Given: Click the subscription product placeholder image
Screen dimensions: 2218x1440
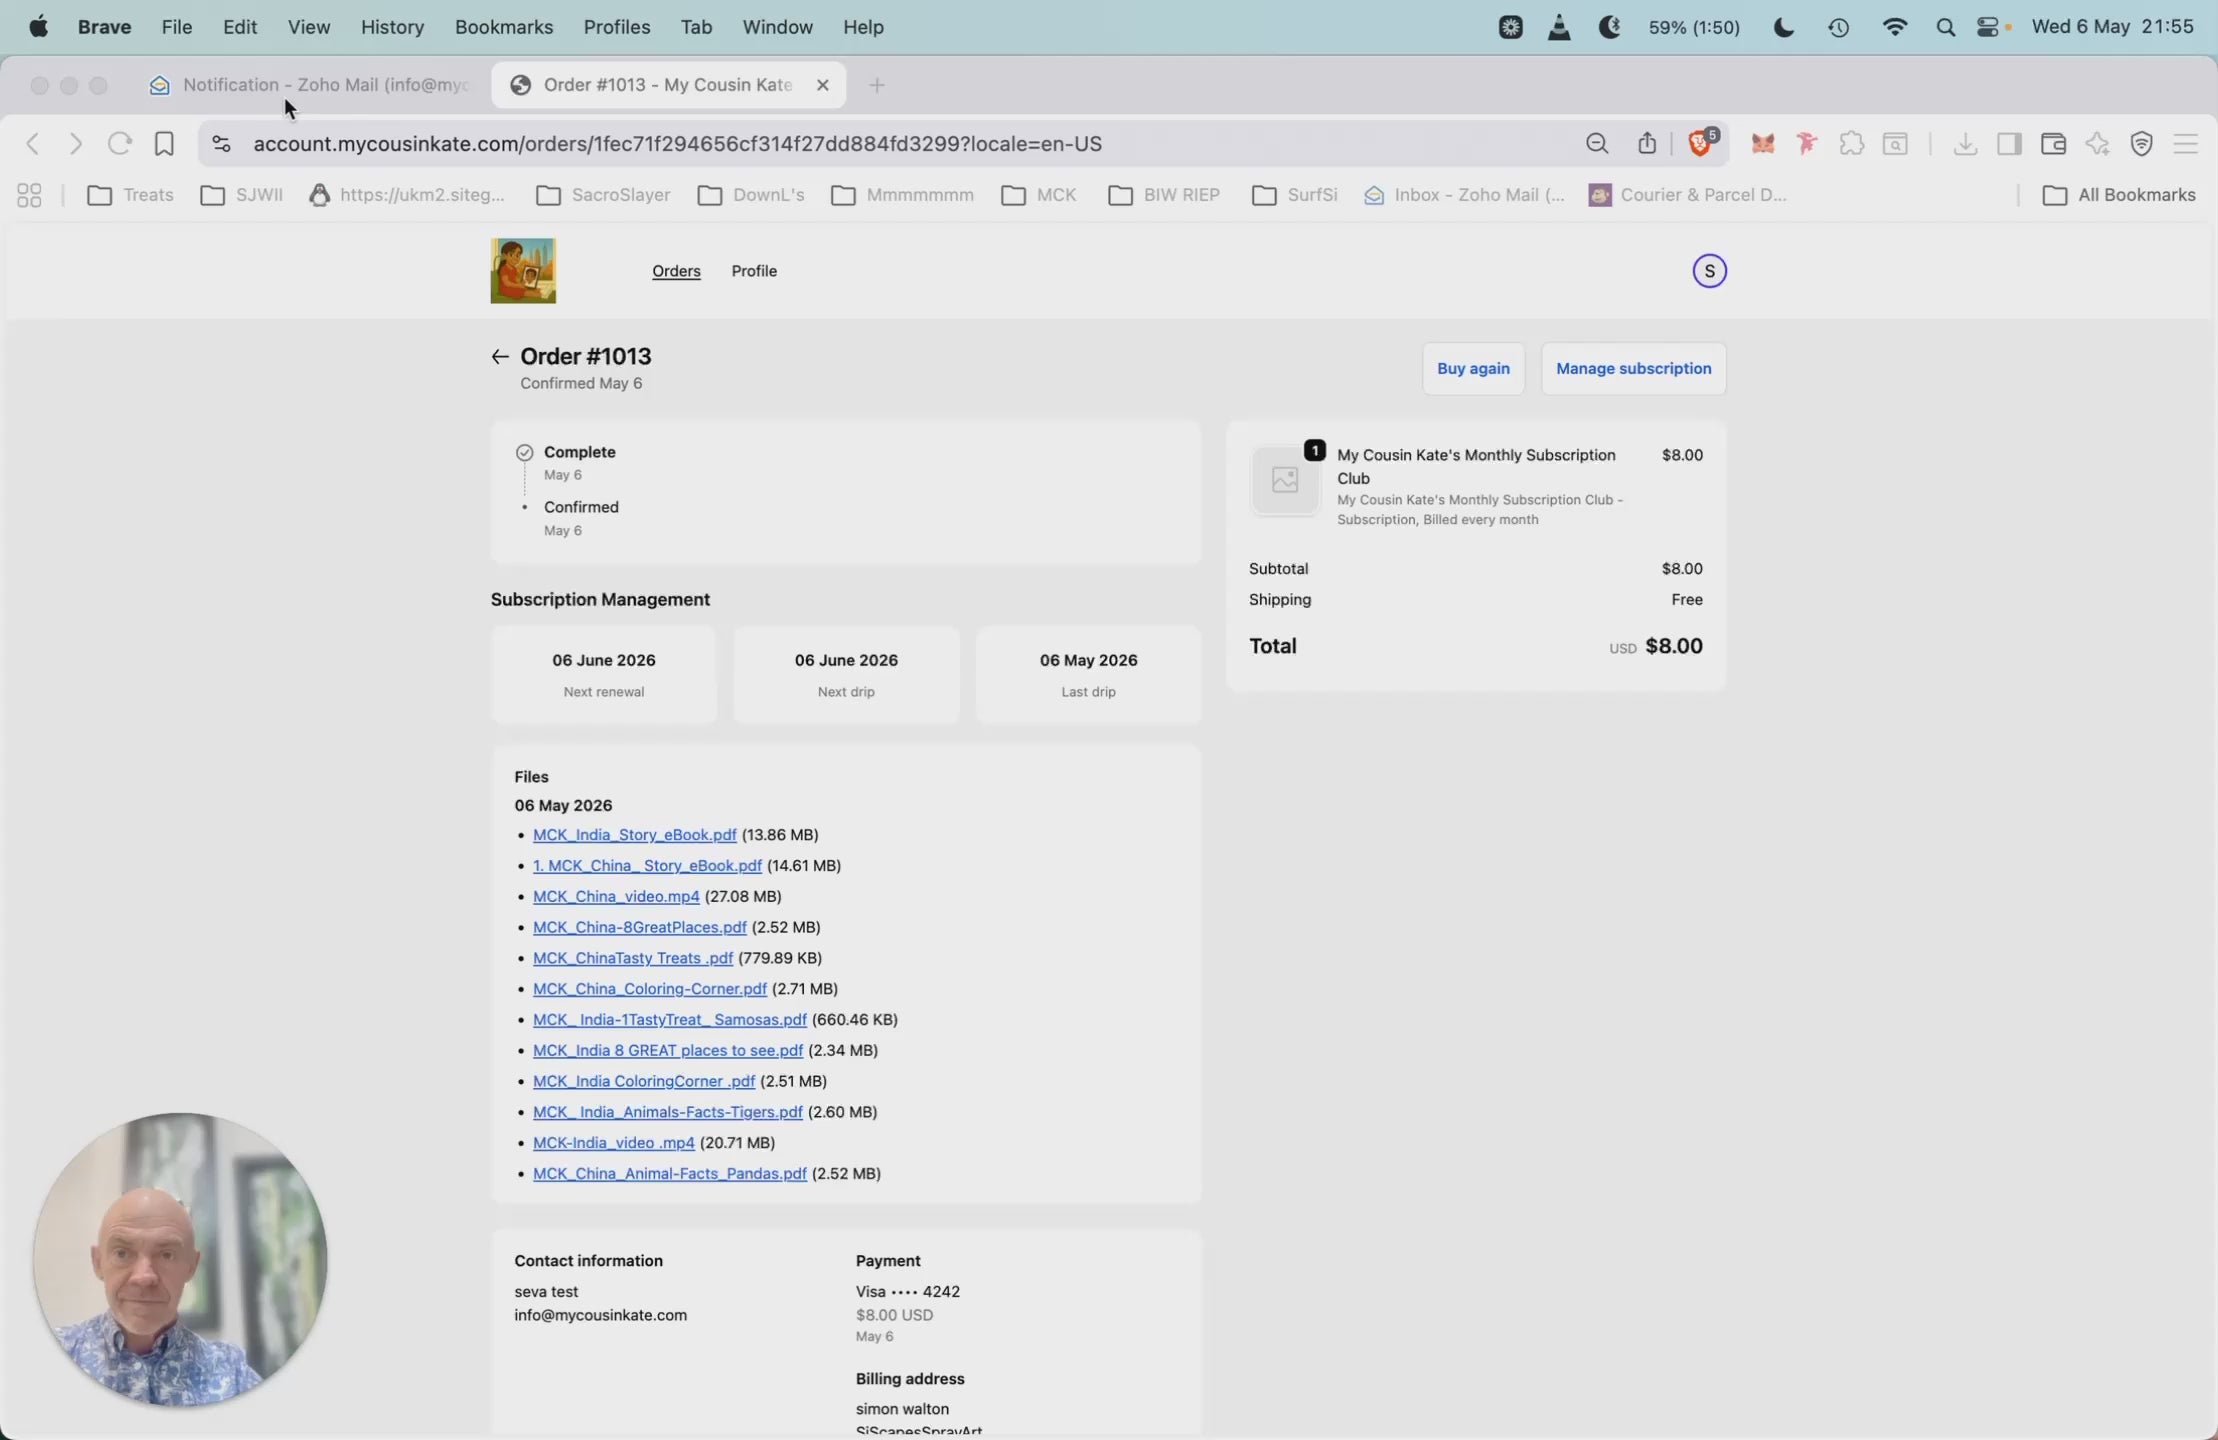Looking at the screenshot, I should 1285,480.
